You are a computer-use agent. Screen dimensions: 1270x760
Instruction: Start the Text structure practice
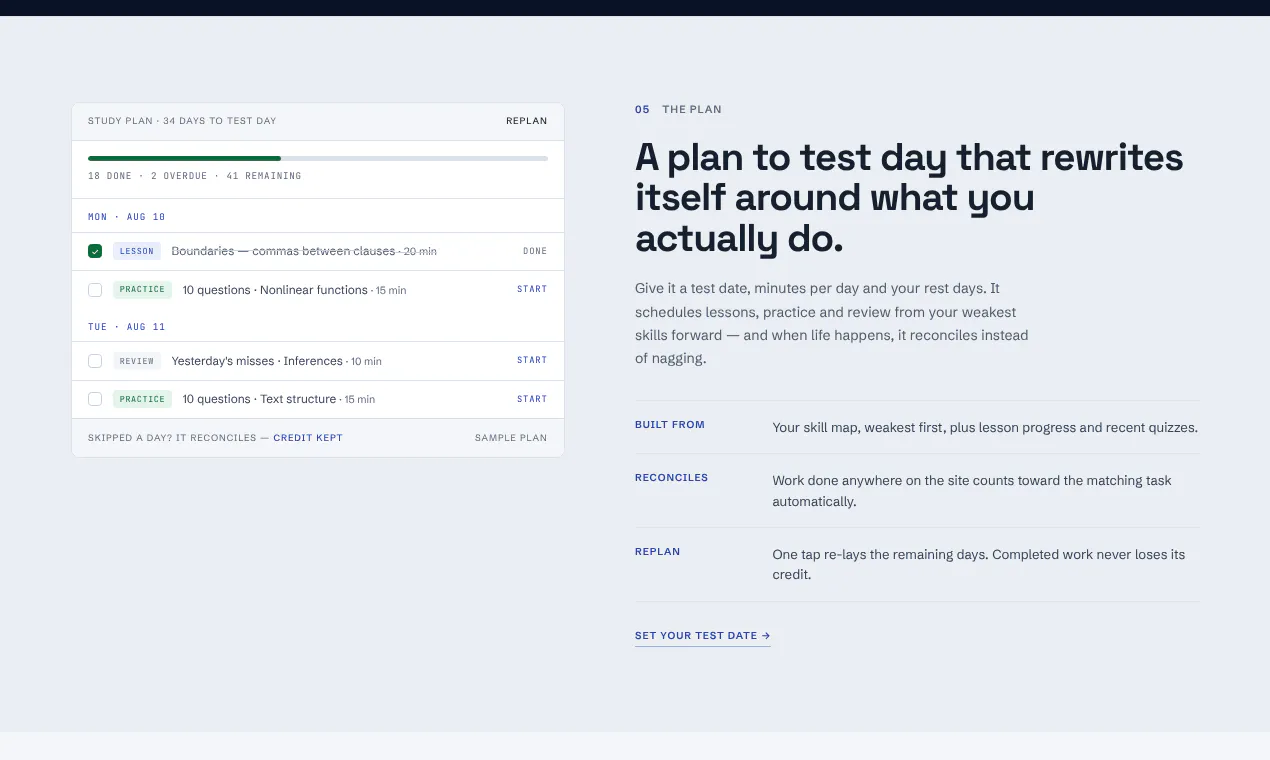click(532, 399)
